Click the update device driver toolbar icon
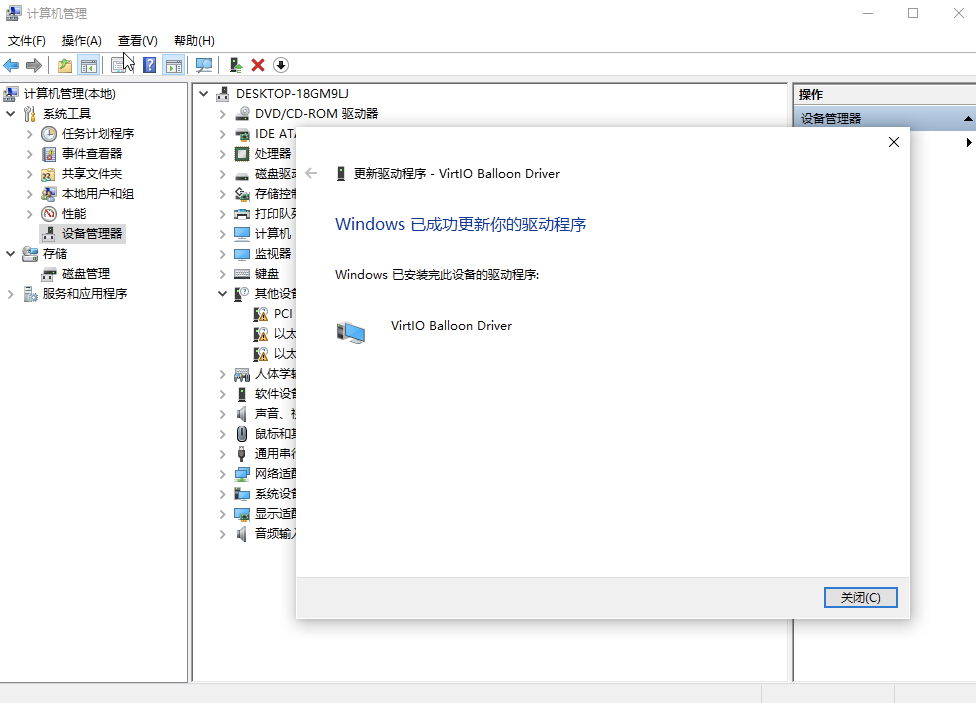The image size is (976, 703). pos(235,65)
